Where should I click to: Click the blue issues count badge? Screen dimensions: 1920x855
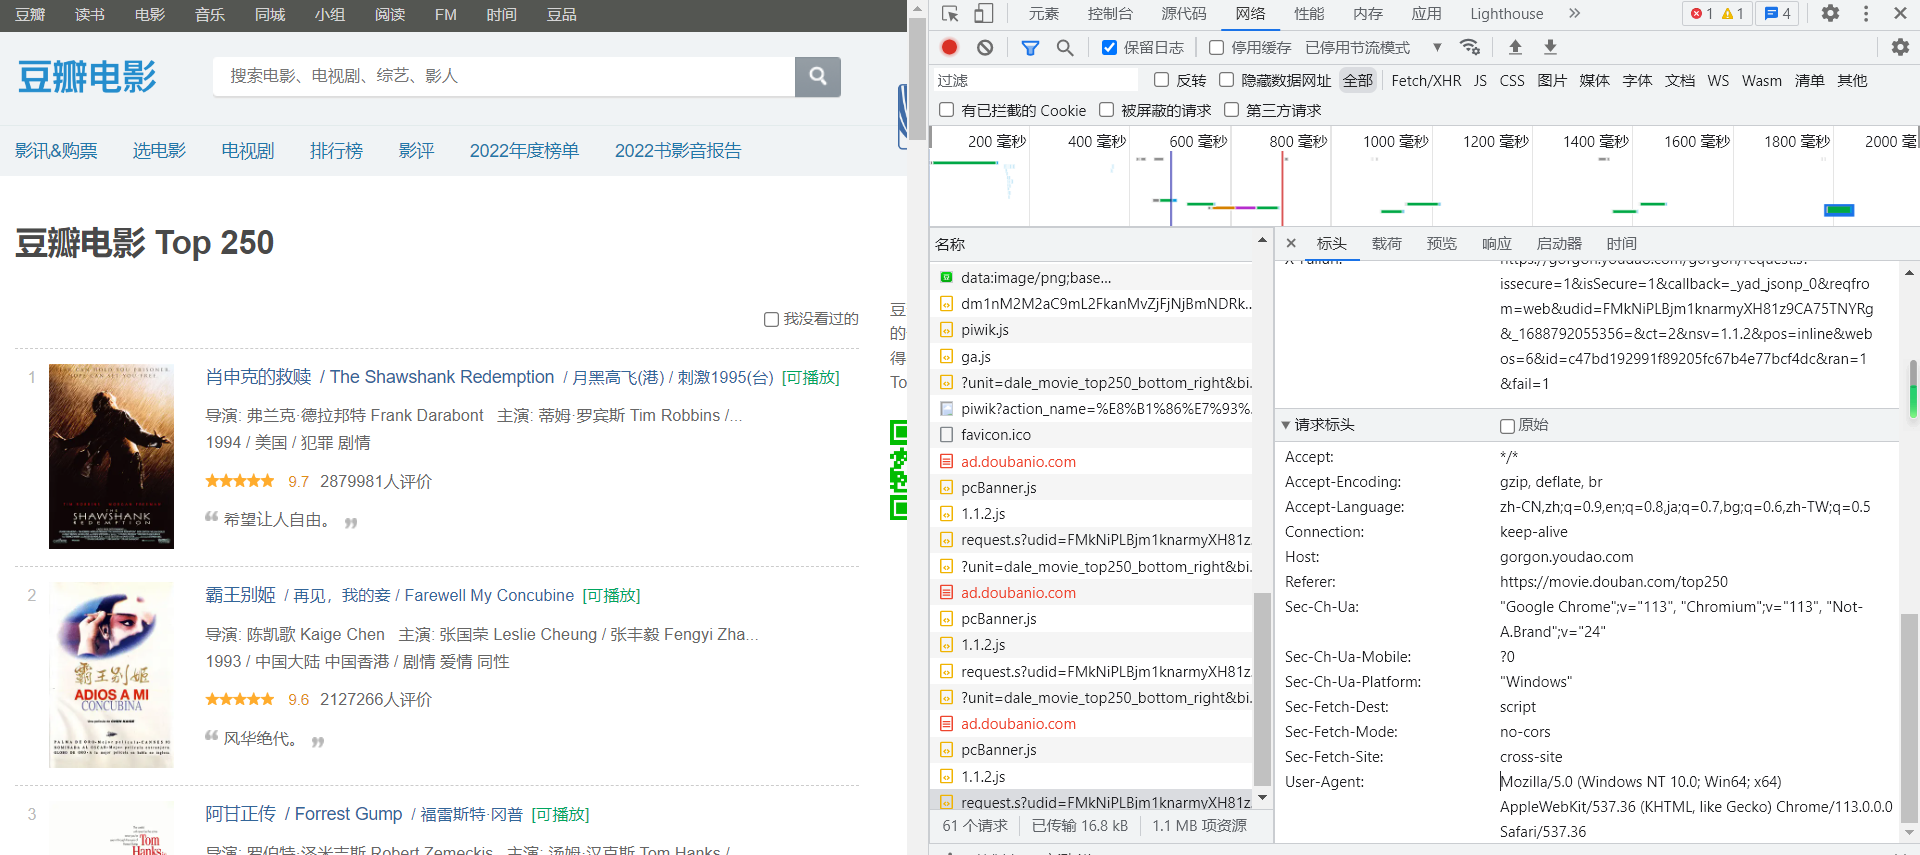click(x=1777, y=14)
